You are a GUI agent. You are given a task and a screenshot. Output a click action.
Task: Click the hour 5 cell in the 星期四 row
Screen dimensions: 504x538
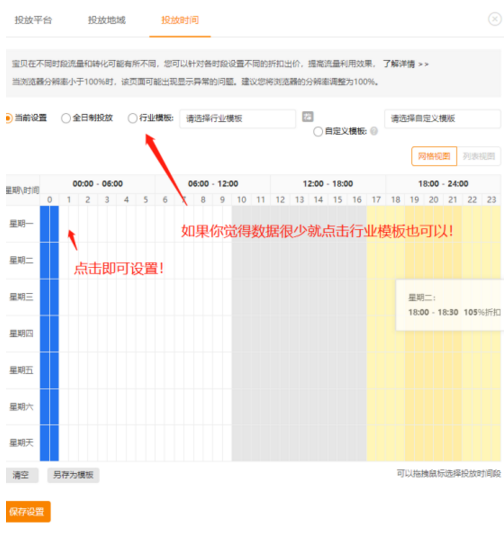coord(146,334)
